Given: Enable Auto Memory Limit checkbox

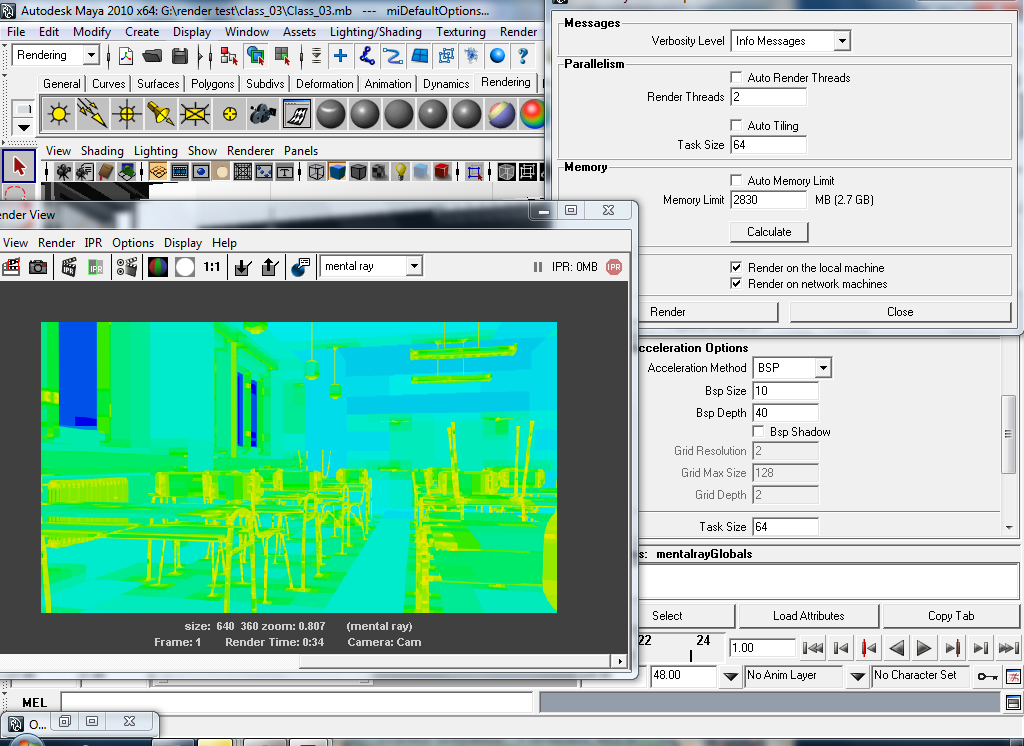Looking at the screenshot, I should pyautogui.click(x=736, y=180).
